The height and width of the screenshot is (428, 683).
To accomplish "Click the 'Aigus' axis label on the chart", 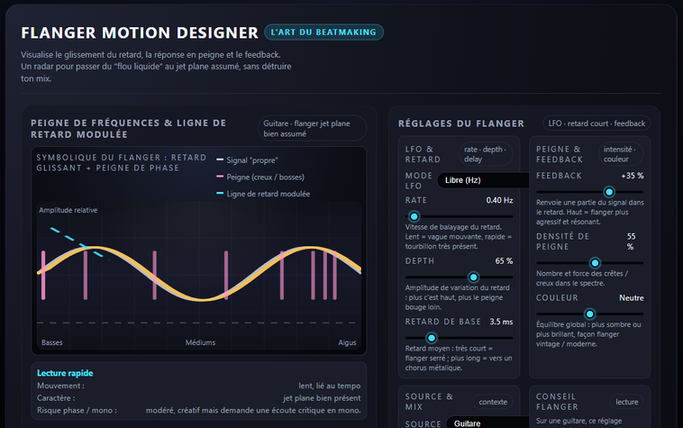I will point(347,343).
